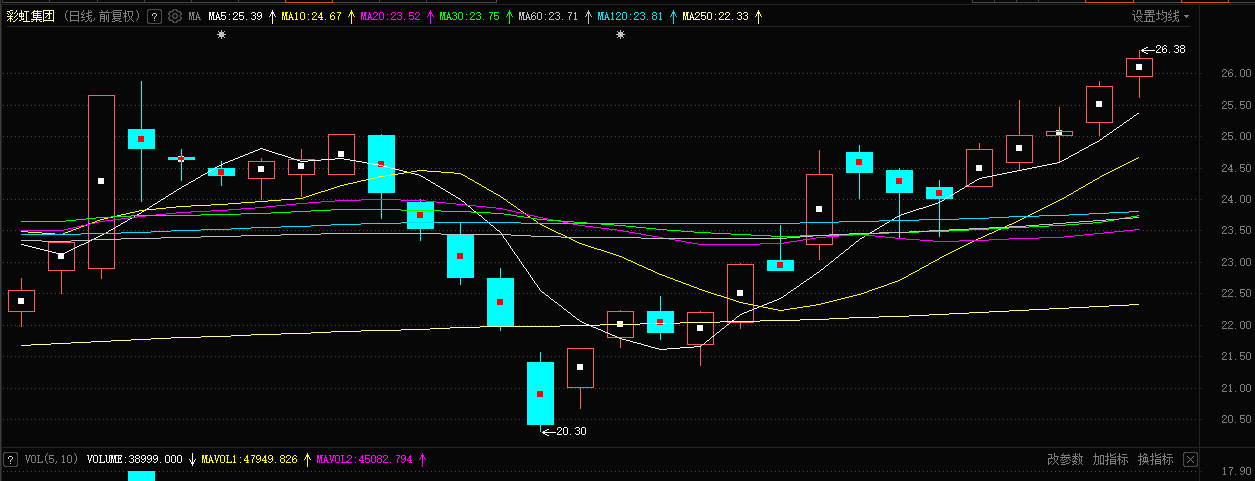
Task: Click 加指标 to add an indicator
Action: pos(1110,459)
